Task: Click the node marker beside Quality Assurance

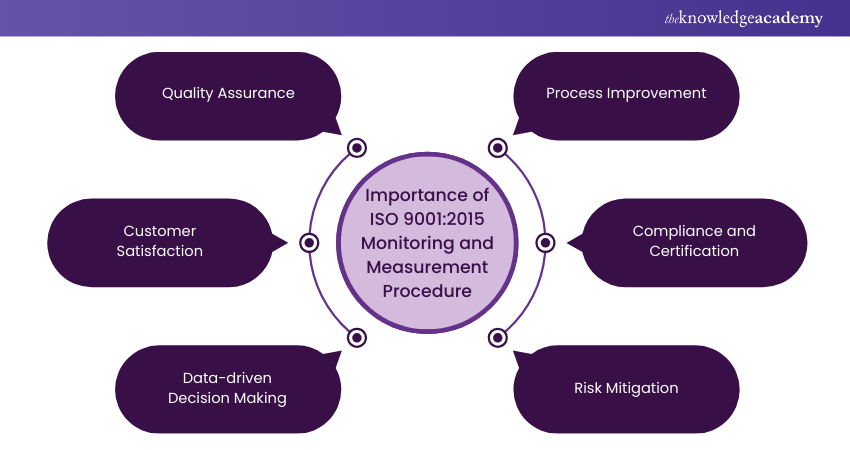Action: pos(357,148)
